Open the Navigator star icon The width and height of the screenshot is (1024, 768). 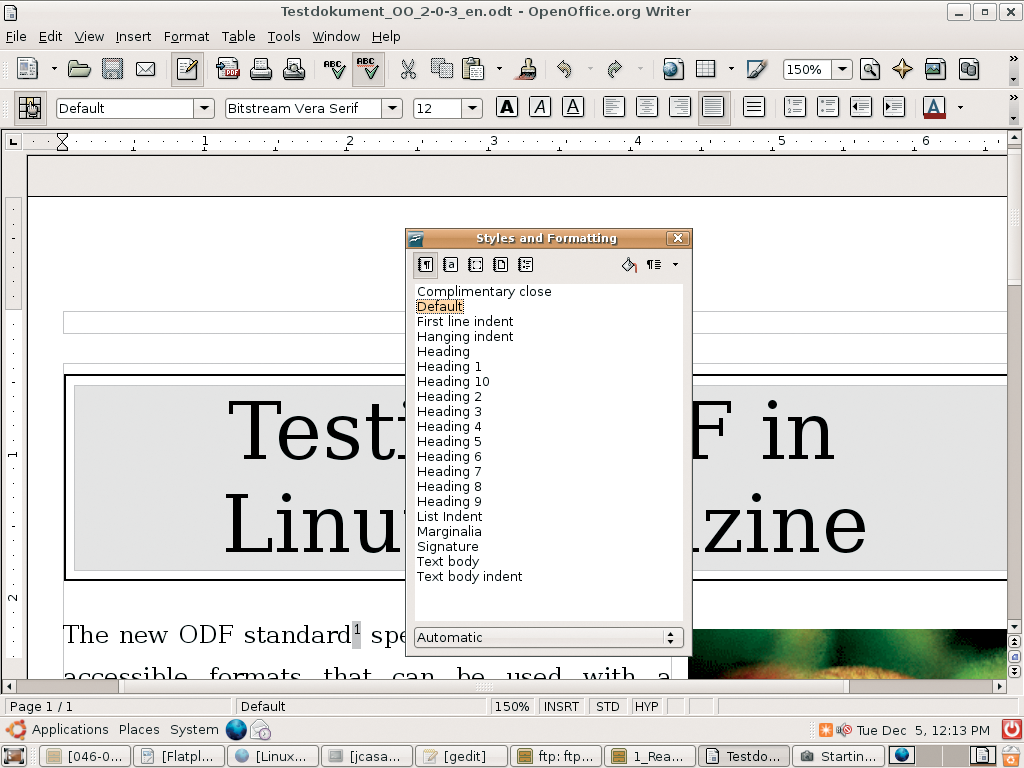903,69
